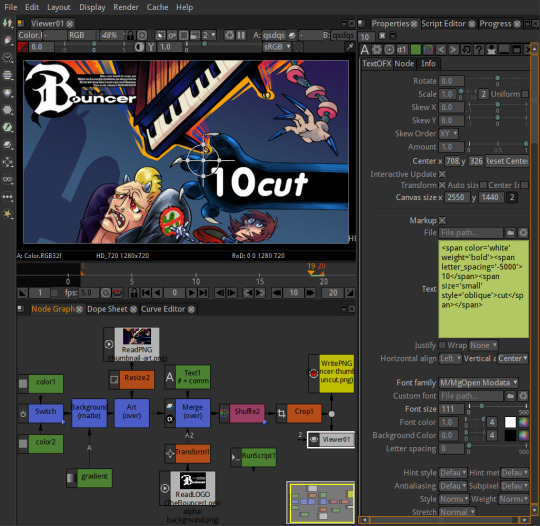Open the Wrap None dropdown

point(483,345)
